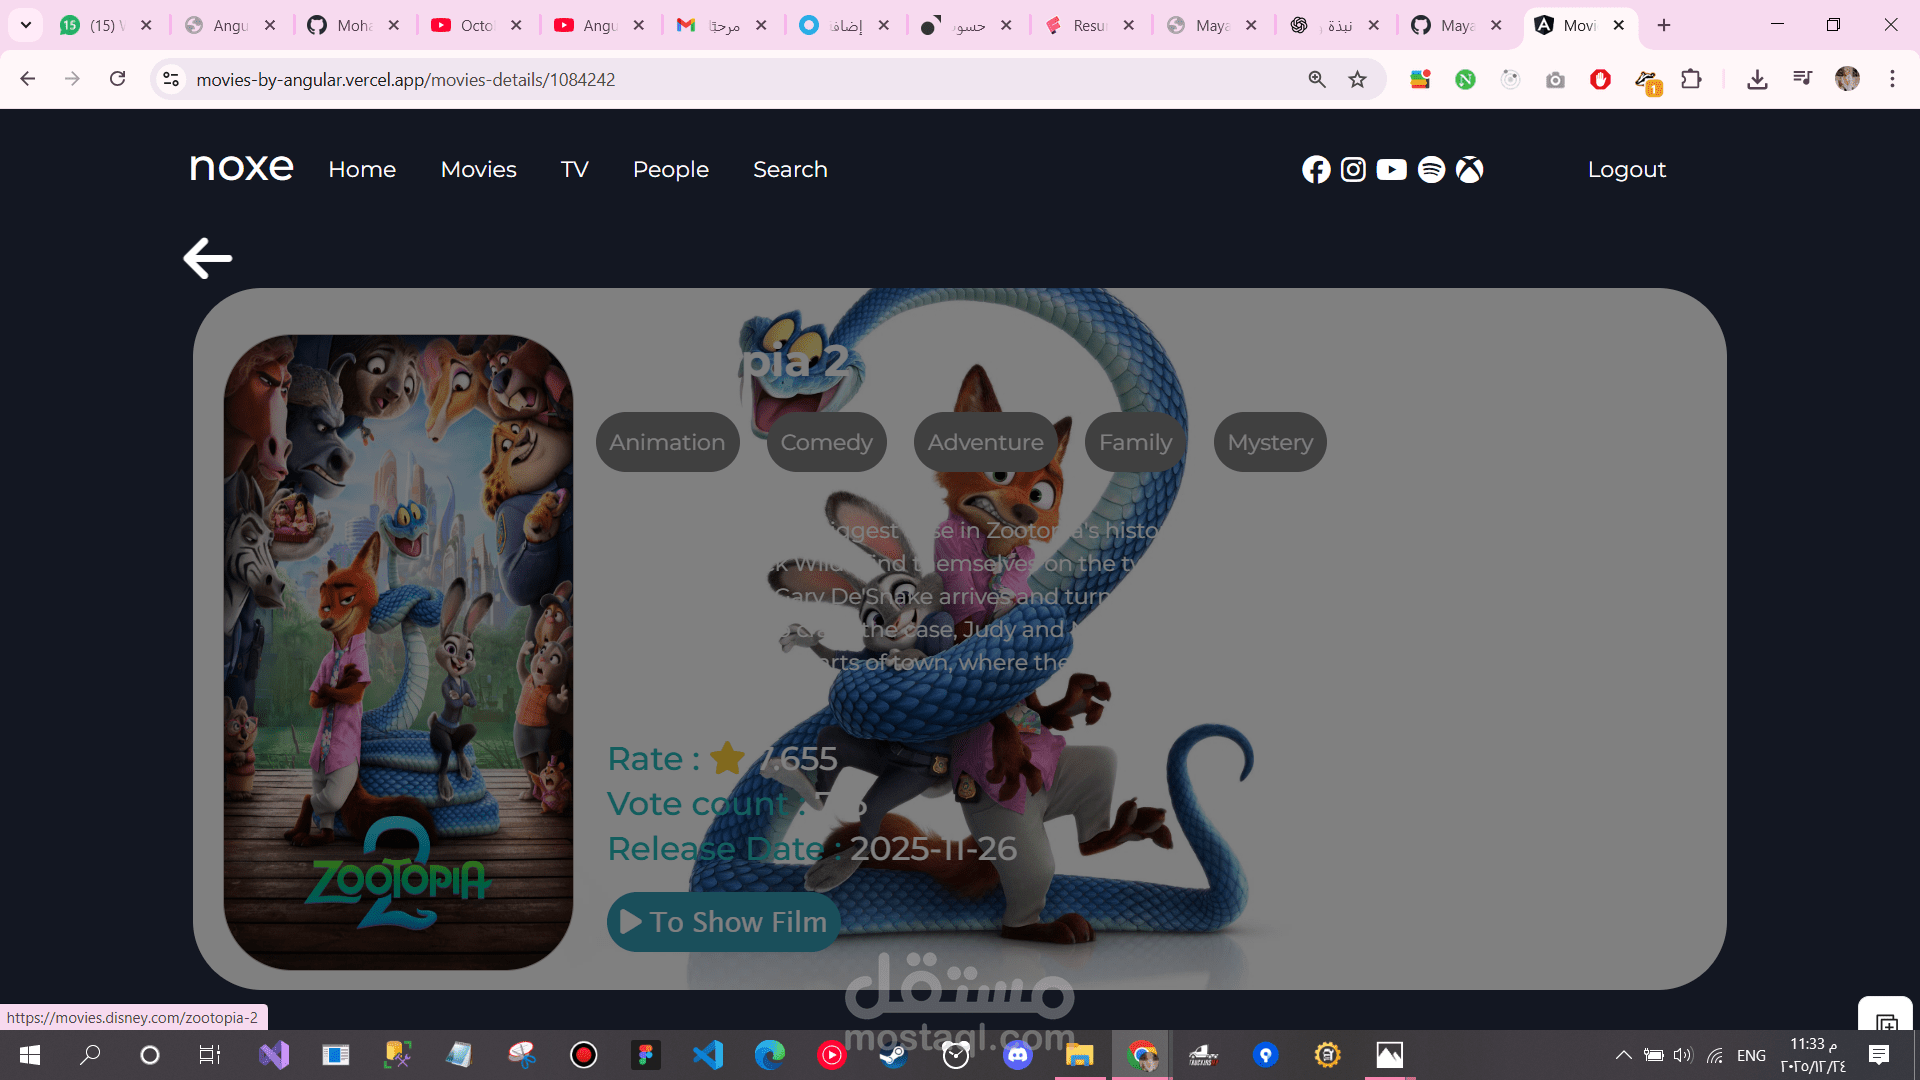Click the noxe logo

click(241, 168)
